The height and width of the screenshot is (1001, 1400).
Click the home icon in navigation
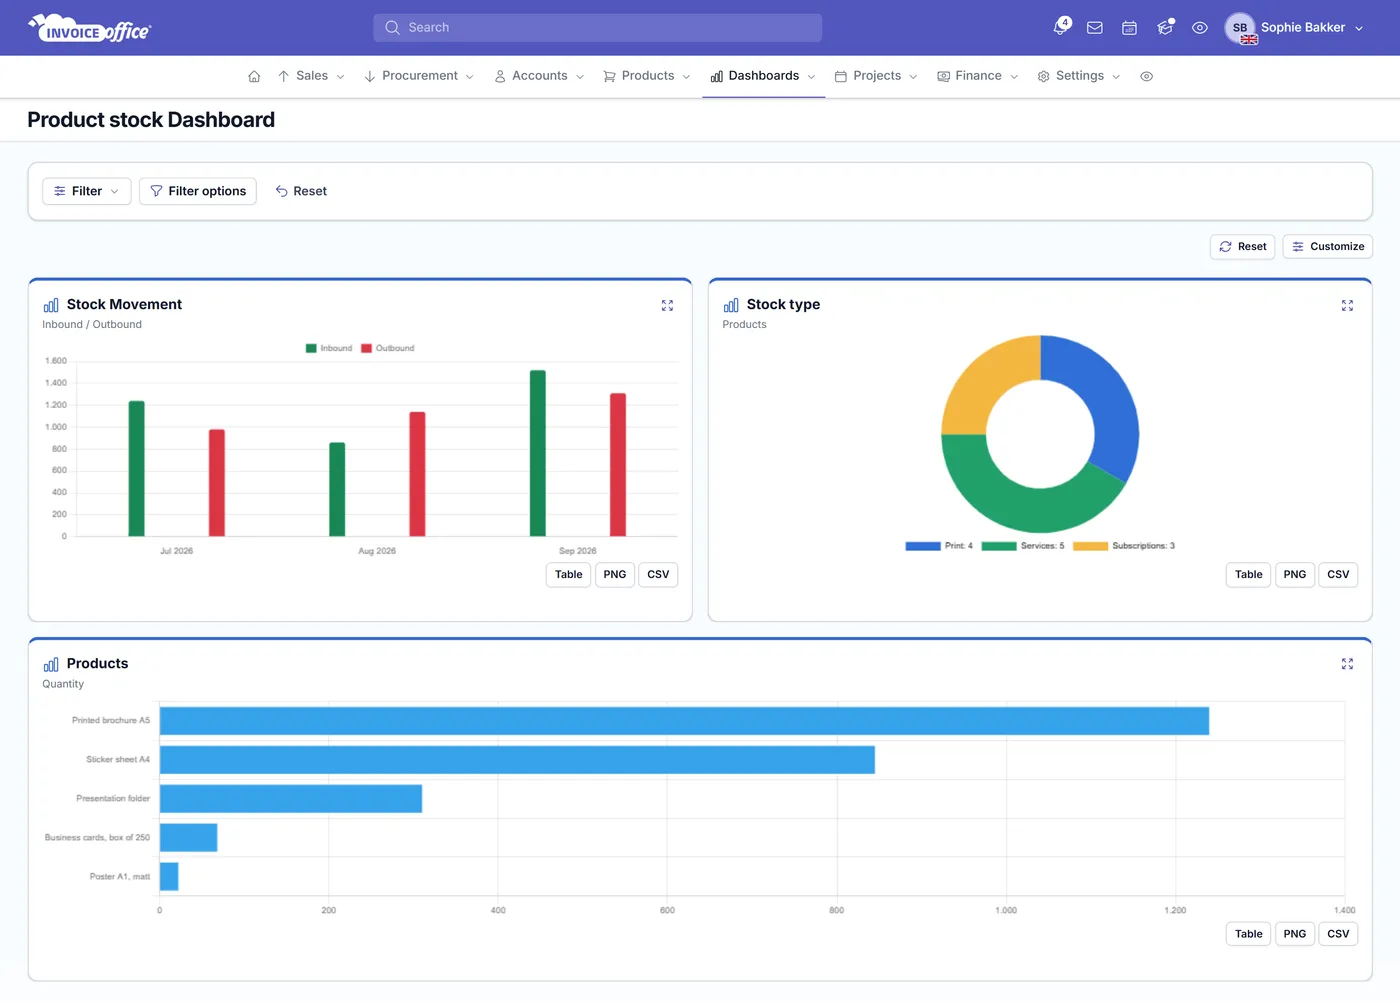[254, 76]
